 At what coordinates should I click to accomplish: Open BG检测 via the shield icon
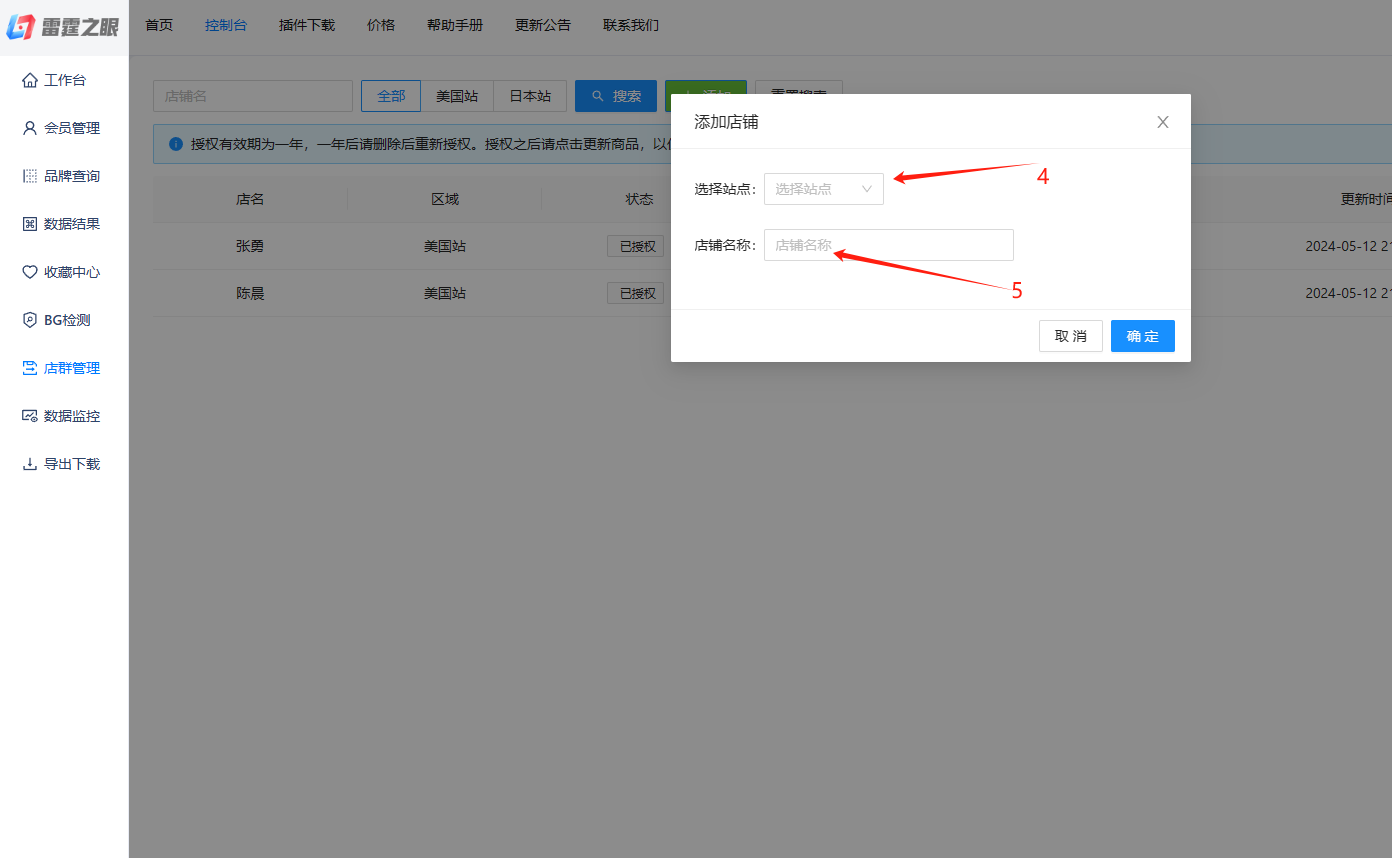(30, 320)
